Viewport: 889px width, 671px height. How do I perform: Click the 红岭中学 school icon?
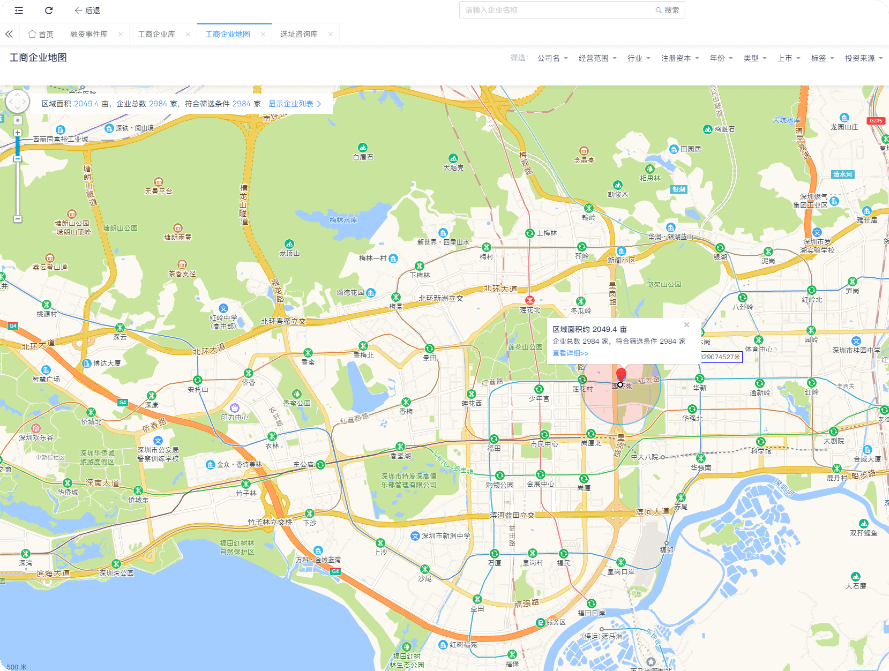tap(223, 308)
